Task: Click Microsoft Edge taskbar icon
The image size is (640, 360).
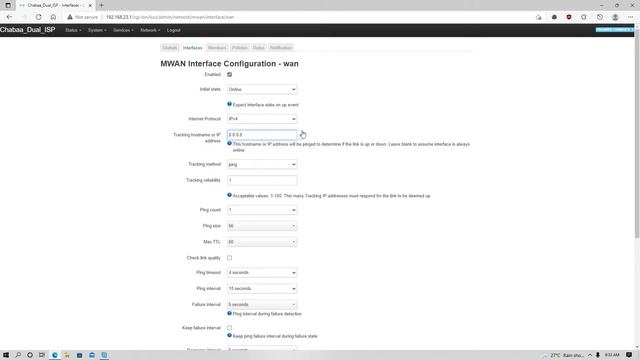Action: [55, 355]
